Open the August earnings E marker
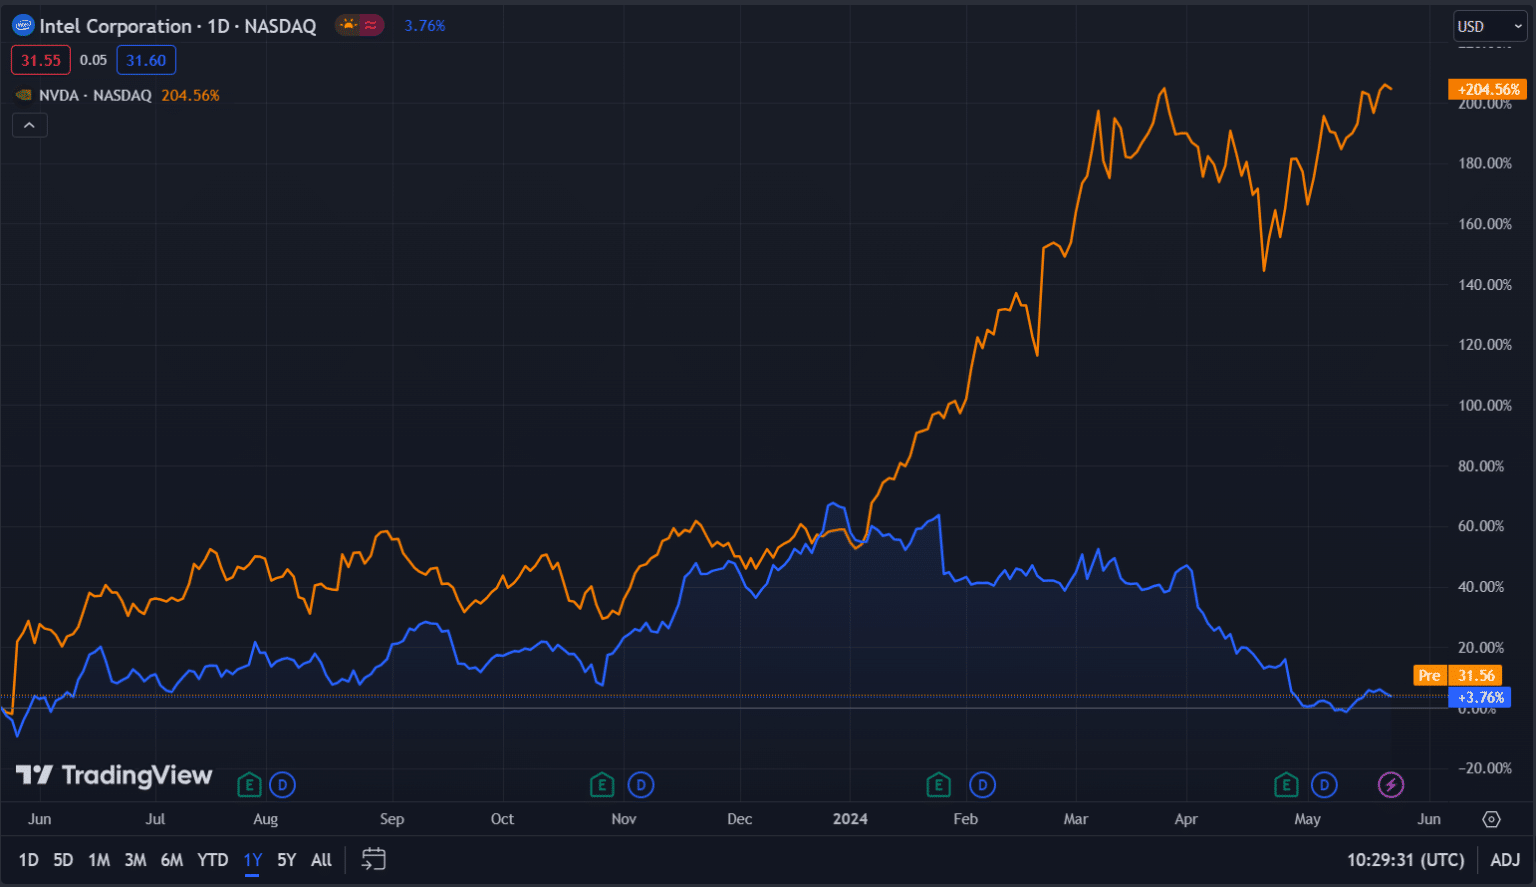Image resolution: width=1536 pixels, height=887 pixels. tap(249, 785)
